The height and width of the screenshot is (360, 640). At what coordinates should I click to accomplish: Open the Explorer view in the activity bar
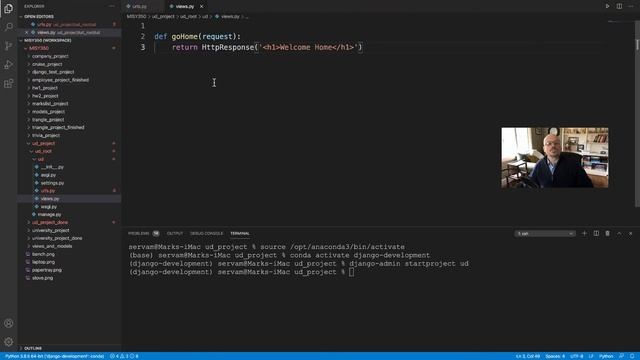pos(8,8)
